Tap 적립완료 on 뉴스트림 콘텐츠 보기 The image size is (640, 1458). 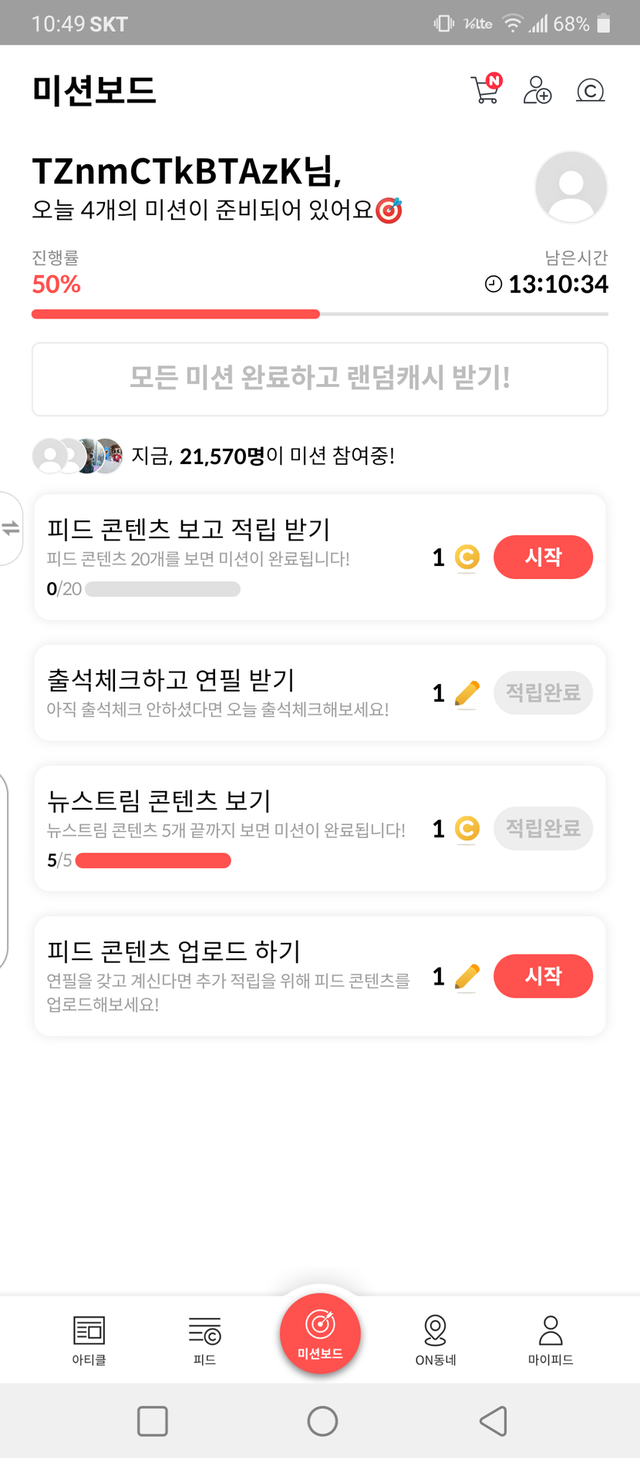click(543, 829)
